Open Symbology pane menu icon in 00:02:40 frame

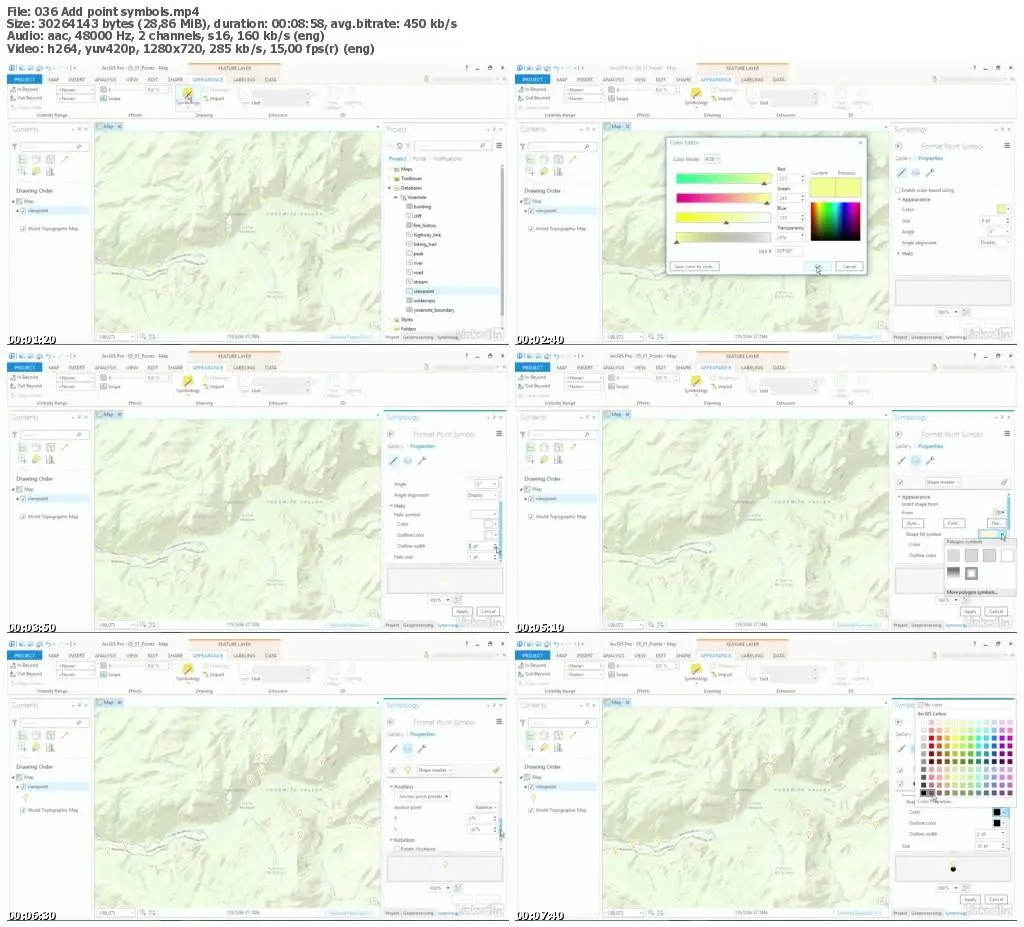tap(1007, 146)
